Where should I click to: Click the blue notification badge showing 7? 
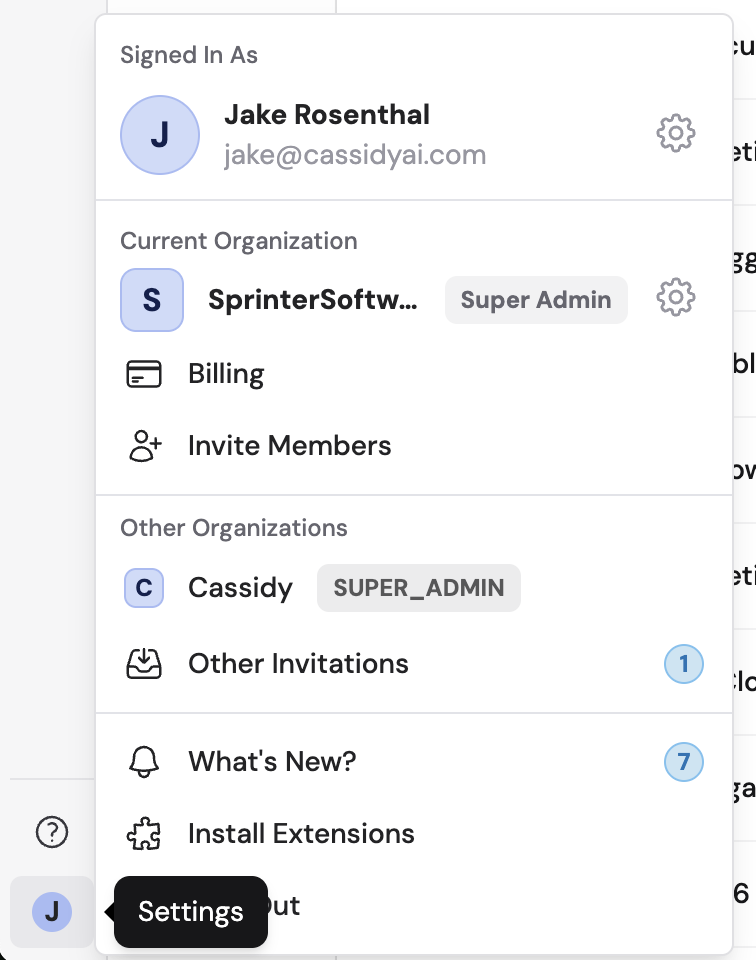(683, 761)
